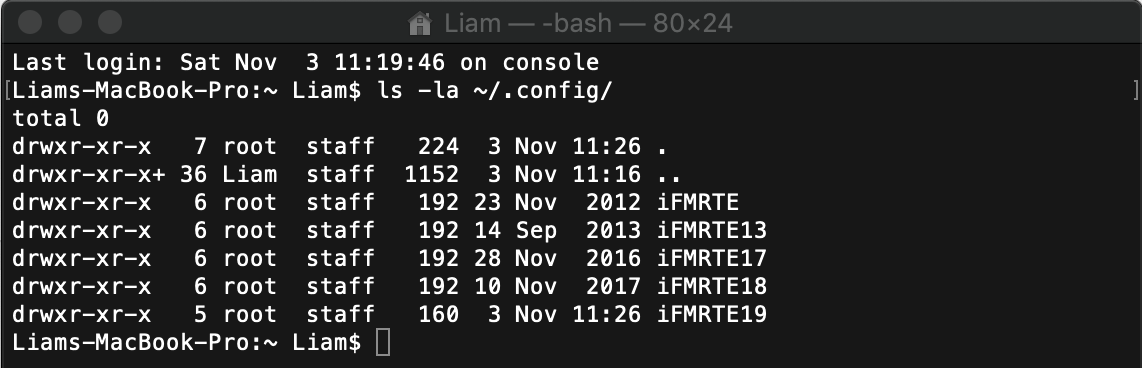Click the "drwxr-xr-x+" permissions string
This screenshot has height=368, width=1142.
[89, 175]
